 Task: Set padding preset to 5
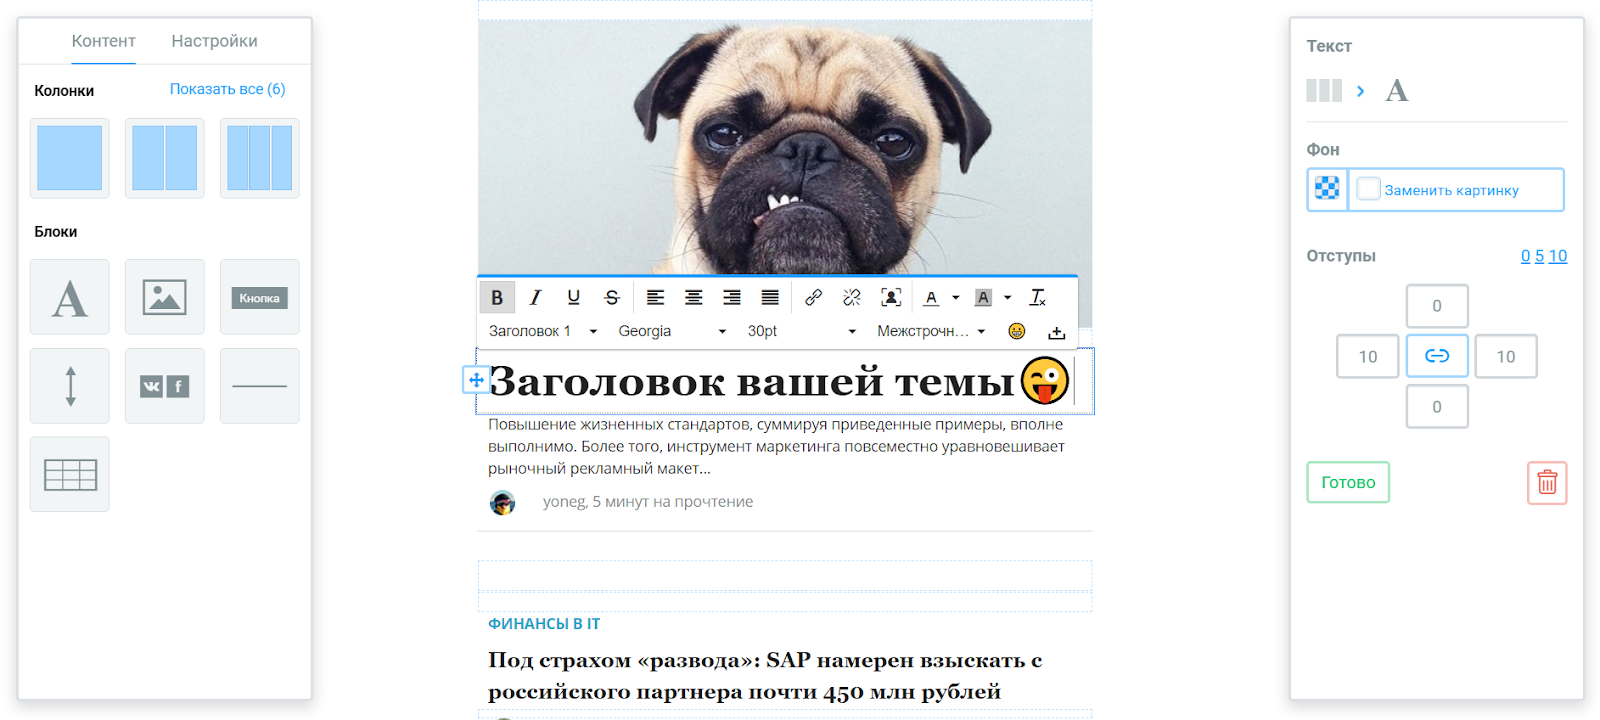coord(1540,256)
